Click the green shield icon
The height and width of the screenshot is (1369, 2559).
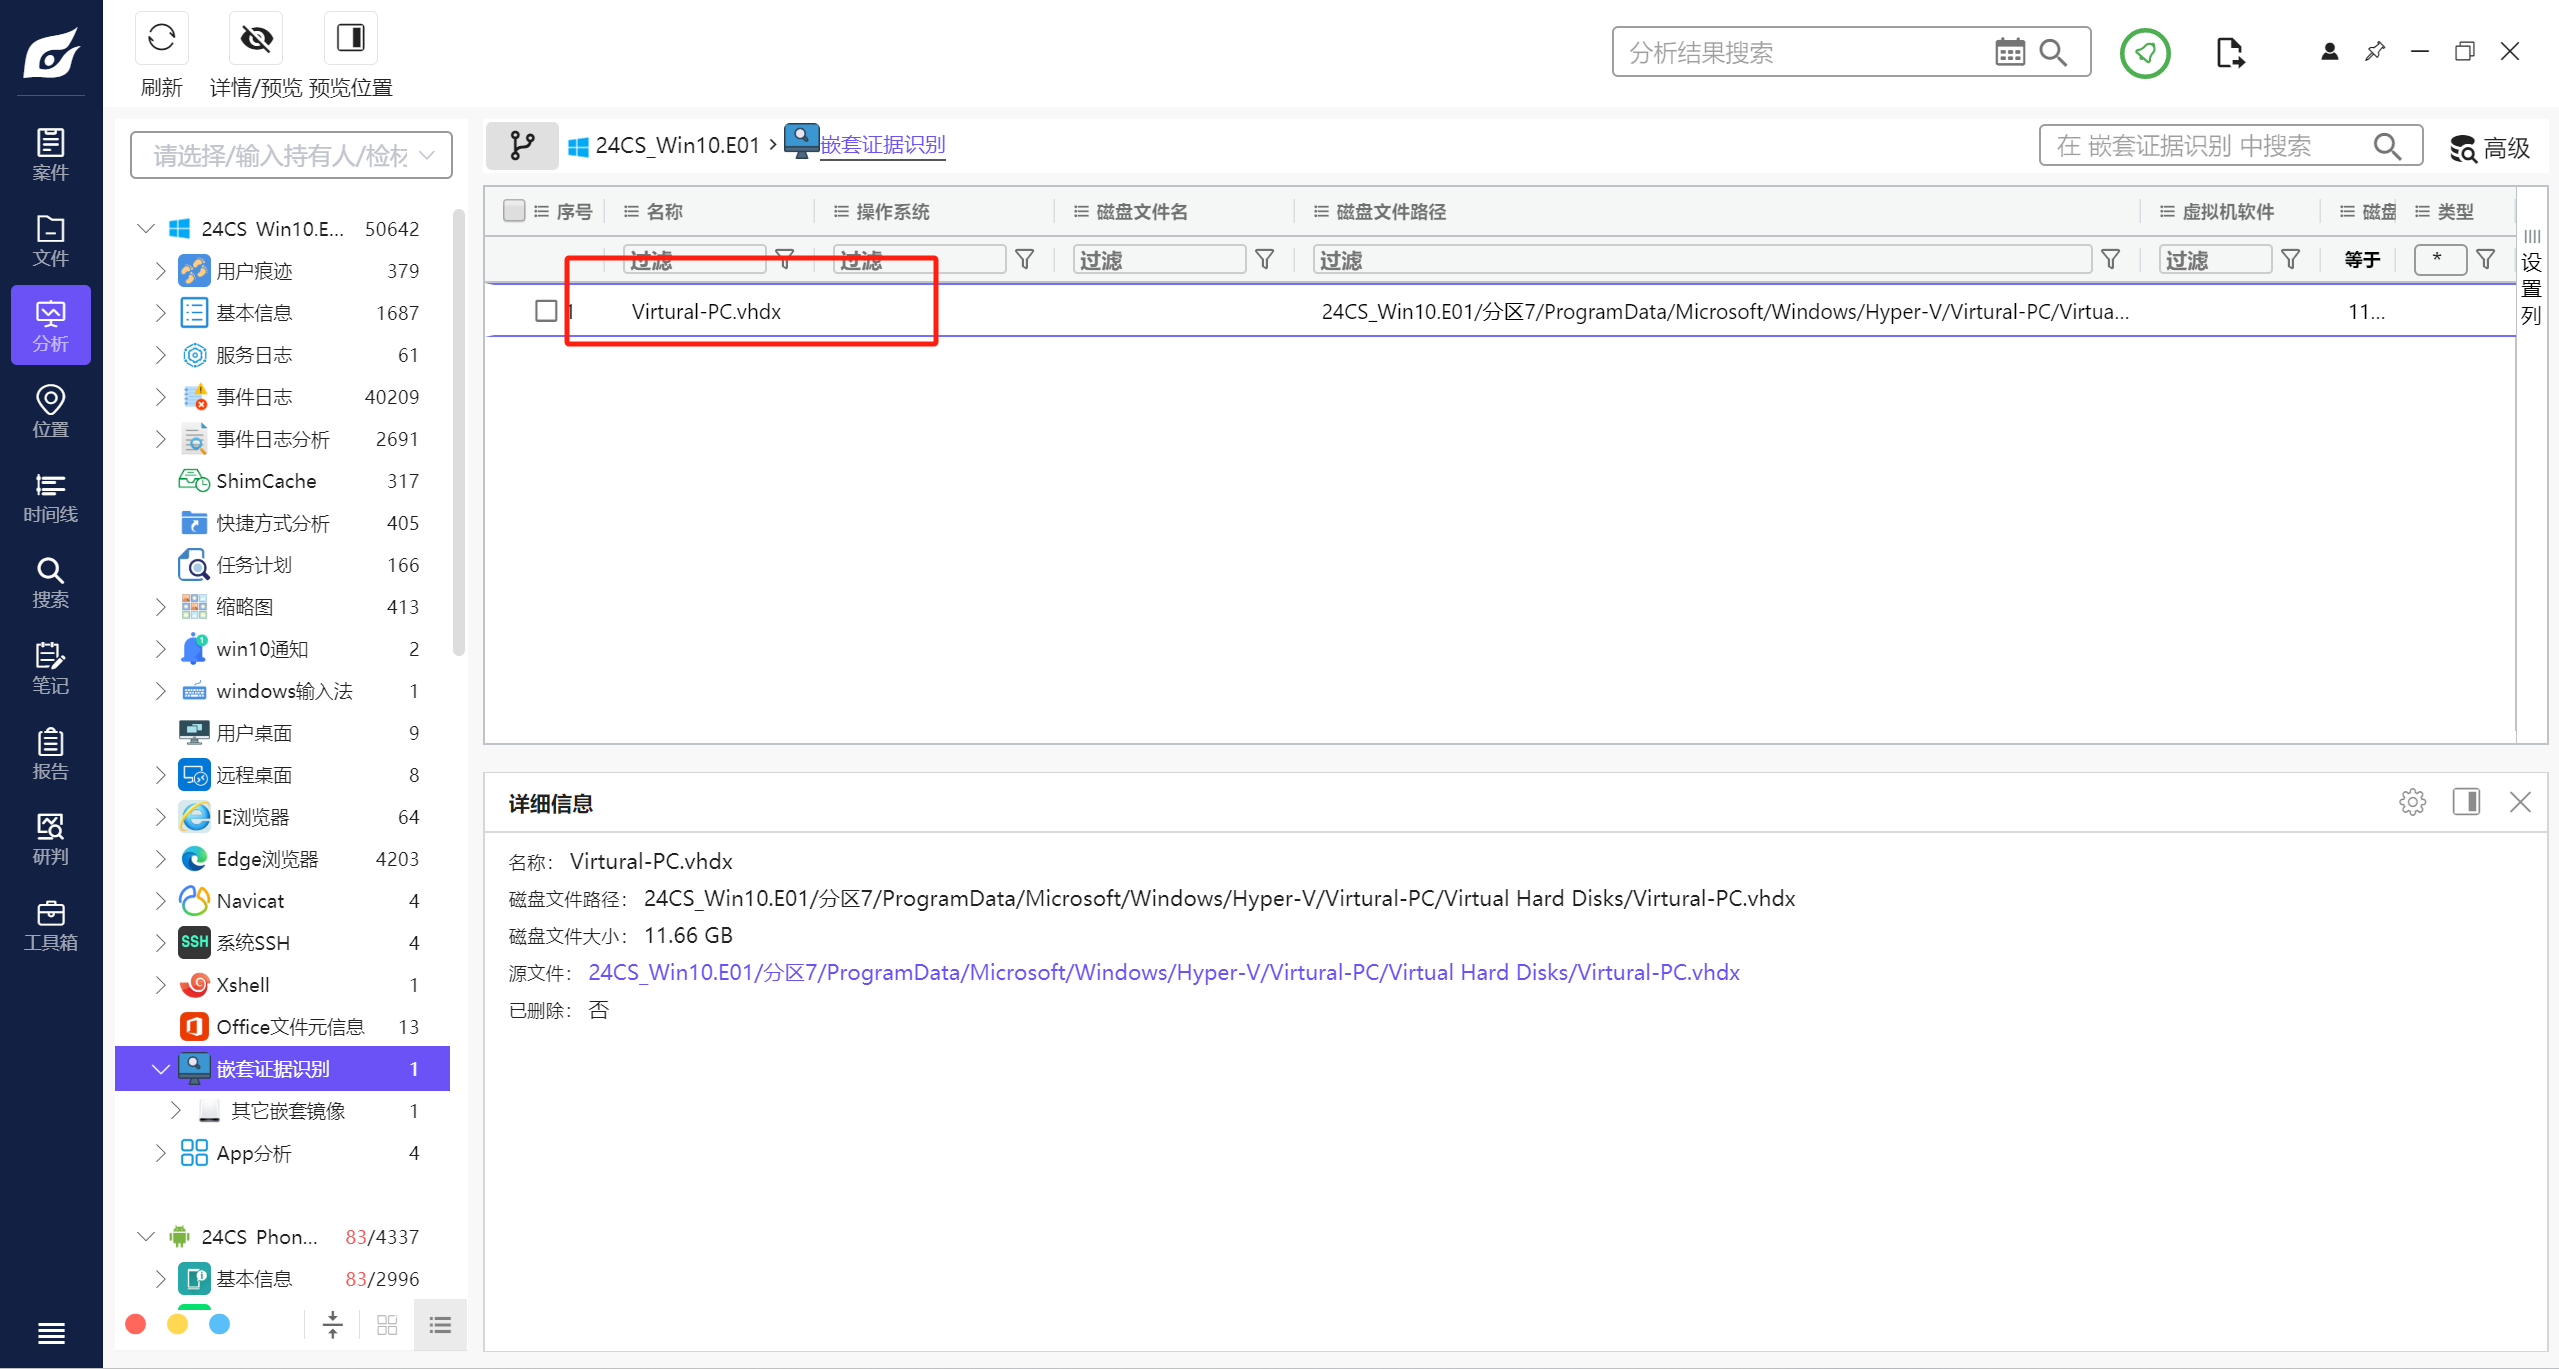point(2144,53)
